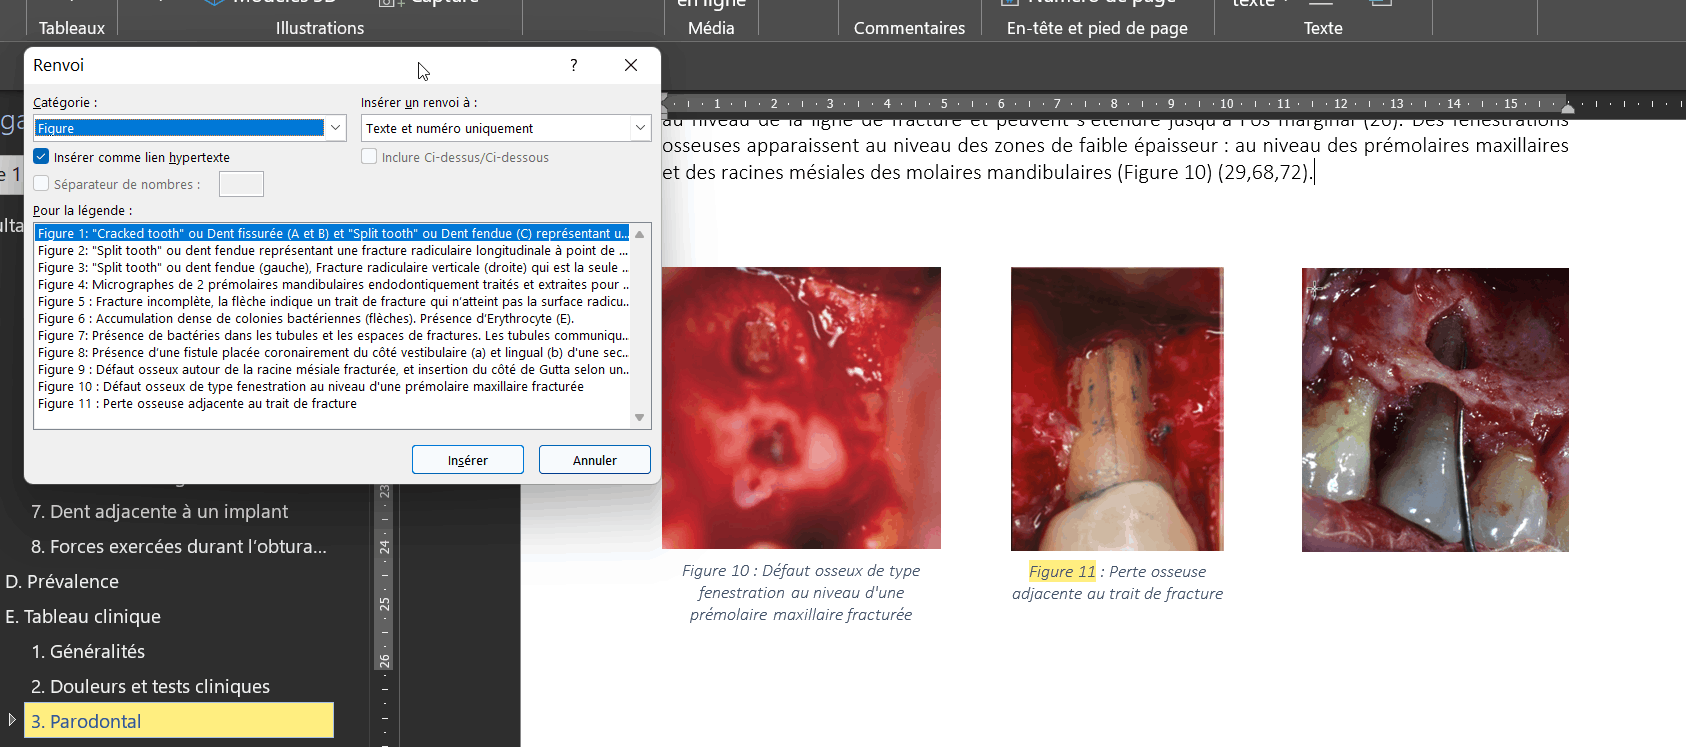Select 'Figure 6 : Accumulation dense' entry
This screenshot has width=1686, height=747.
(x=333, y=318)
